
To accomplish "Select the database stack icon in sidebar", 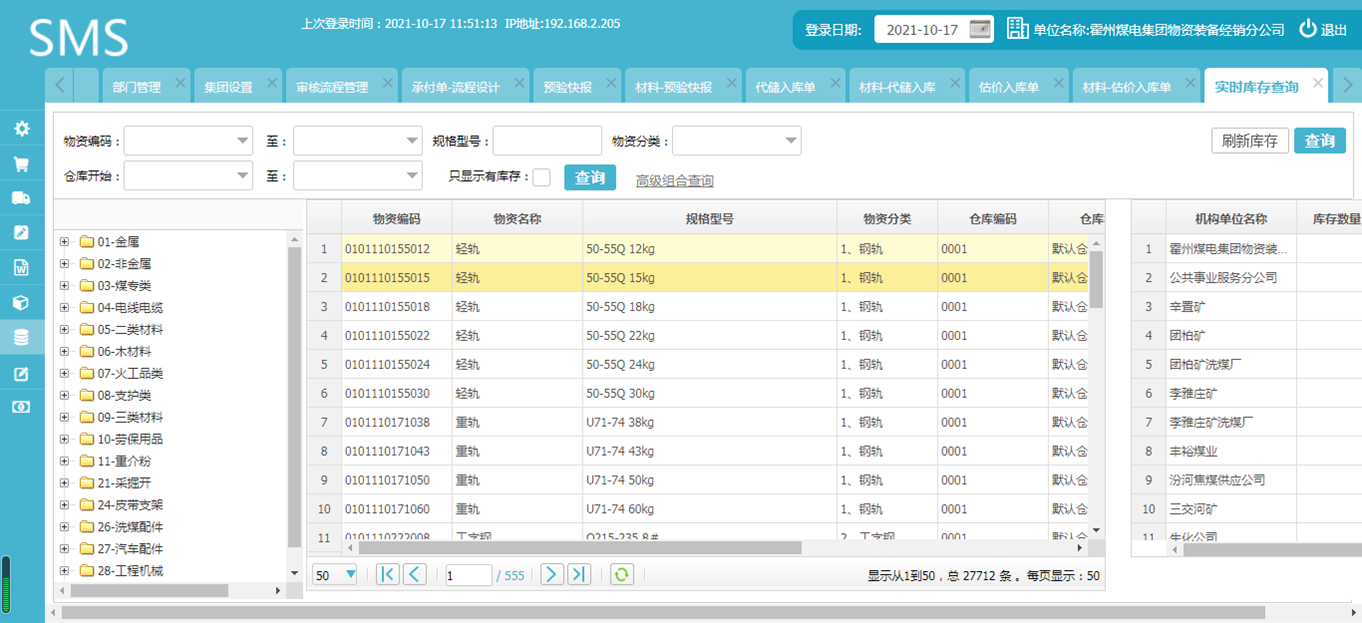I will pos(21,337).
